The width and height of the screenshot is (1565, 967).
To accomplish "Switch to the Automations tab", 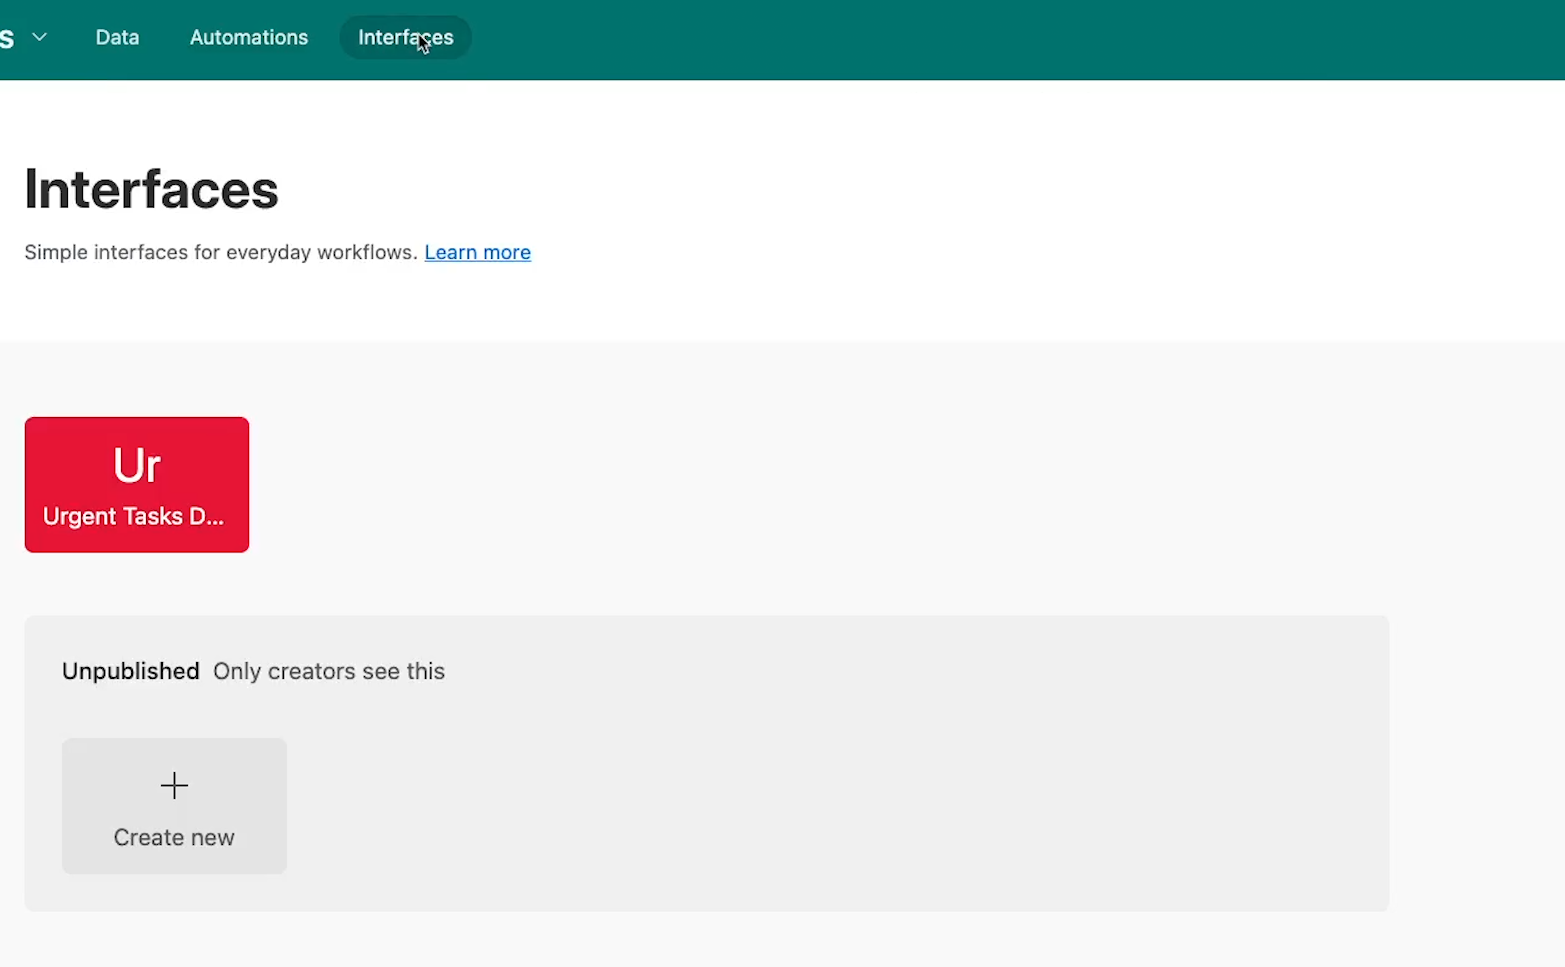I will click(249, 37).
